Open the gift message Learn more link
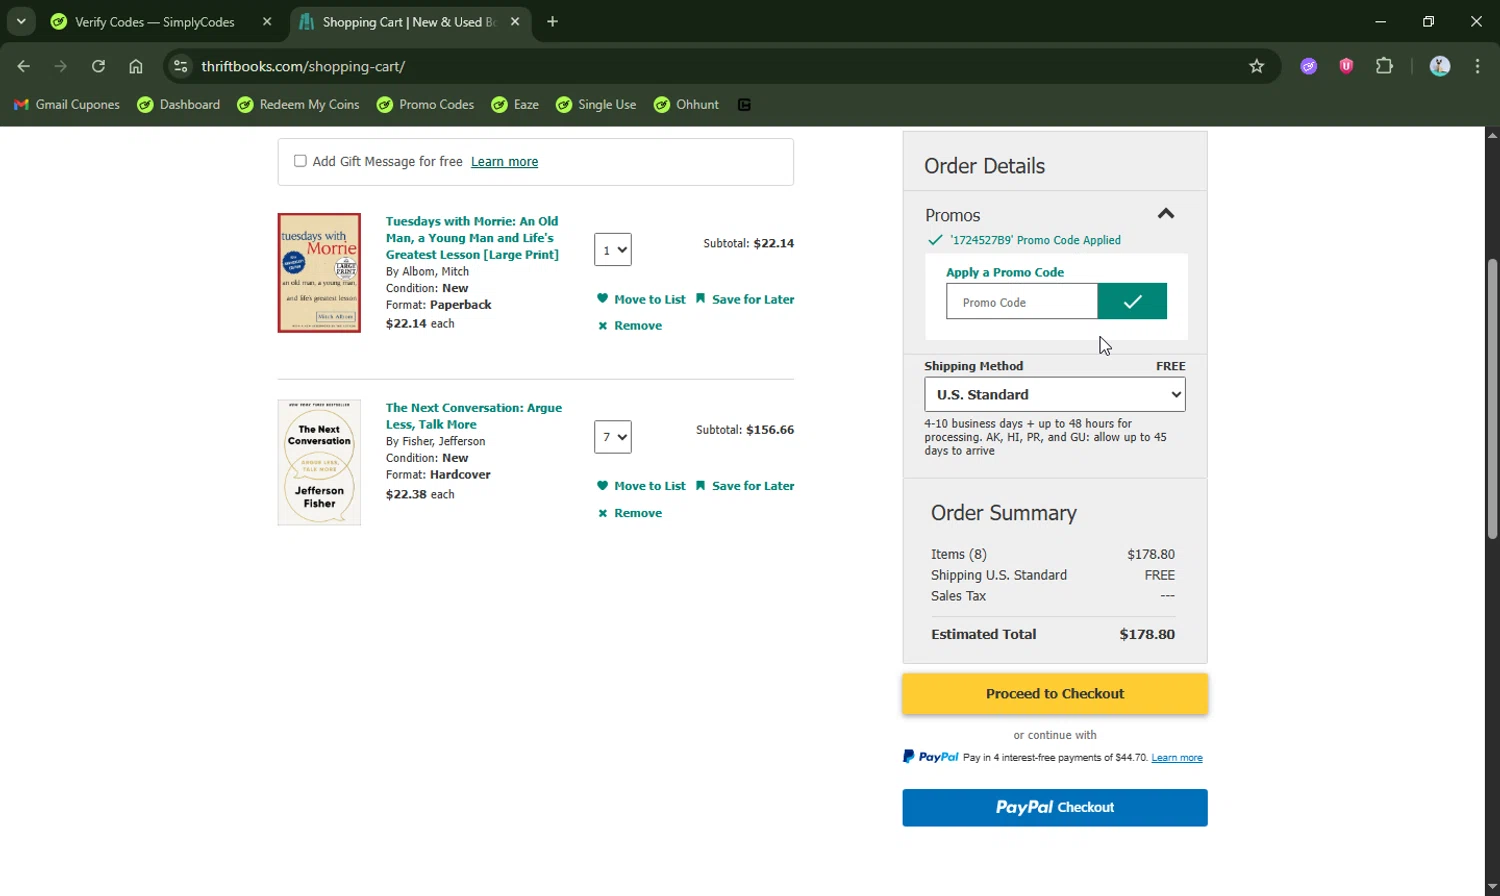The height and width of the screenshot is (896, 1500). [x=504, y=162]
